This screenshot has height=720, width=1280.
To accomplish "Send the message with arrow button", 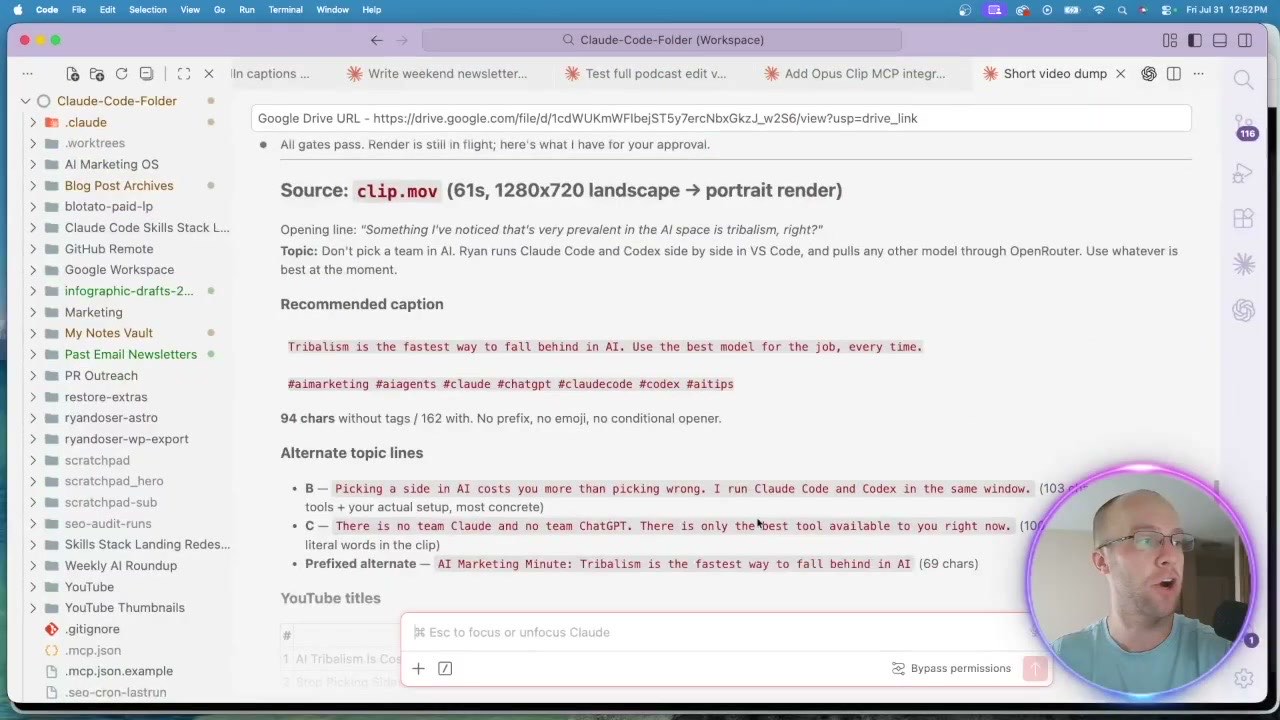I will 1035,668.
